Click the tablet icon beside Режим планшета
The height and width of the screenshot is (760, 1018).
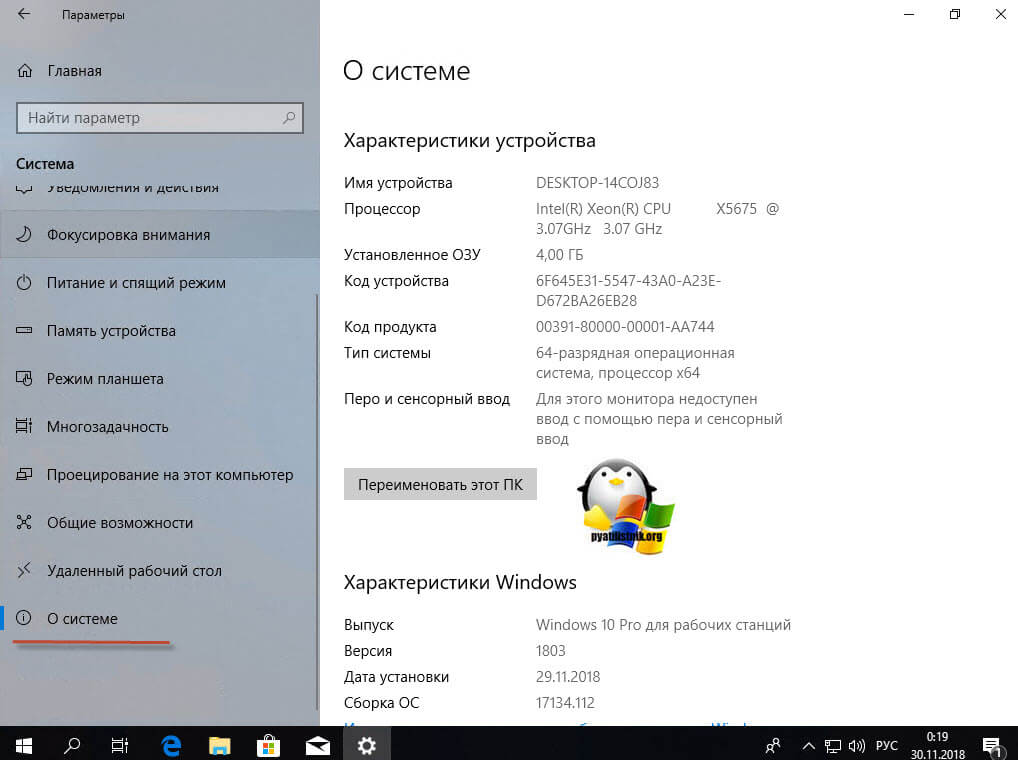click(x=24, y=378)
